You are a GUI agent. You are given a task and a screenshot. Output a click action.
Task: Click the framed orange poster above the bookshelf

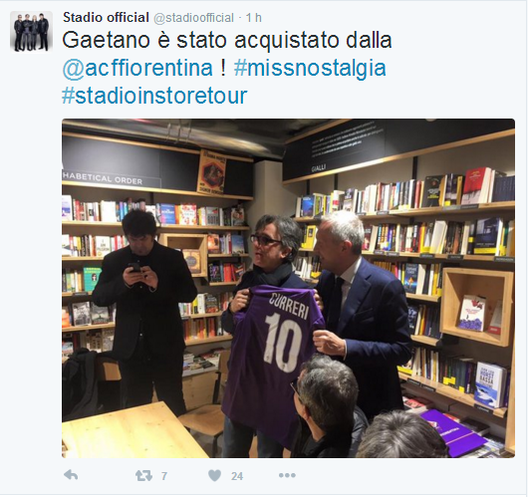pyautogui.click(x=211, y=172)
